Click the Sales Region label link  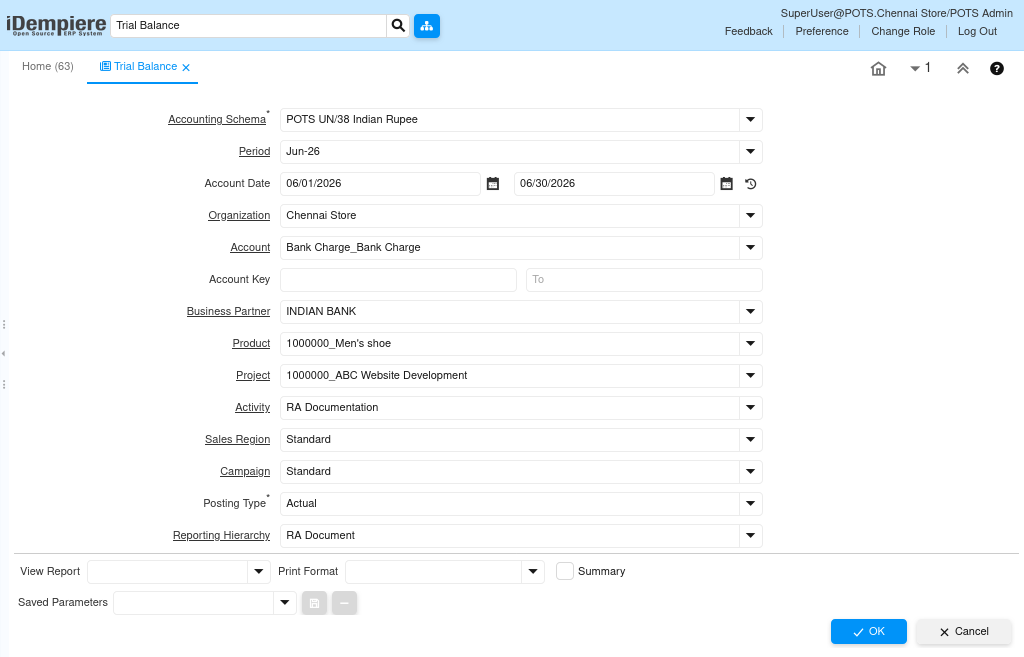[x=237, y=440]
